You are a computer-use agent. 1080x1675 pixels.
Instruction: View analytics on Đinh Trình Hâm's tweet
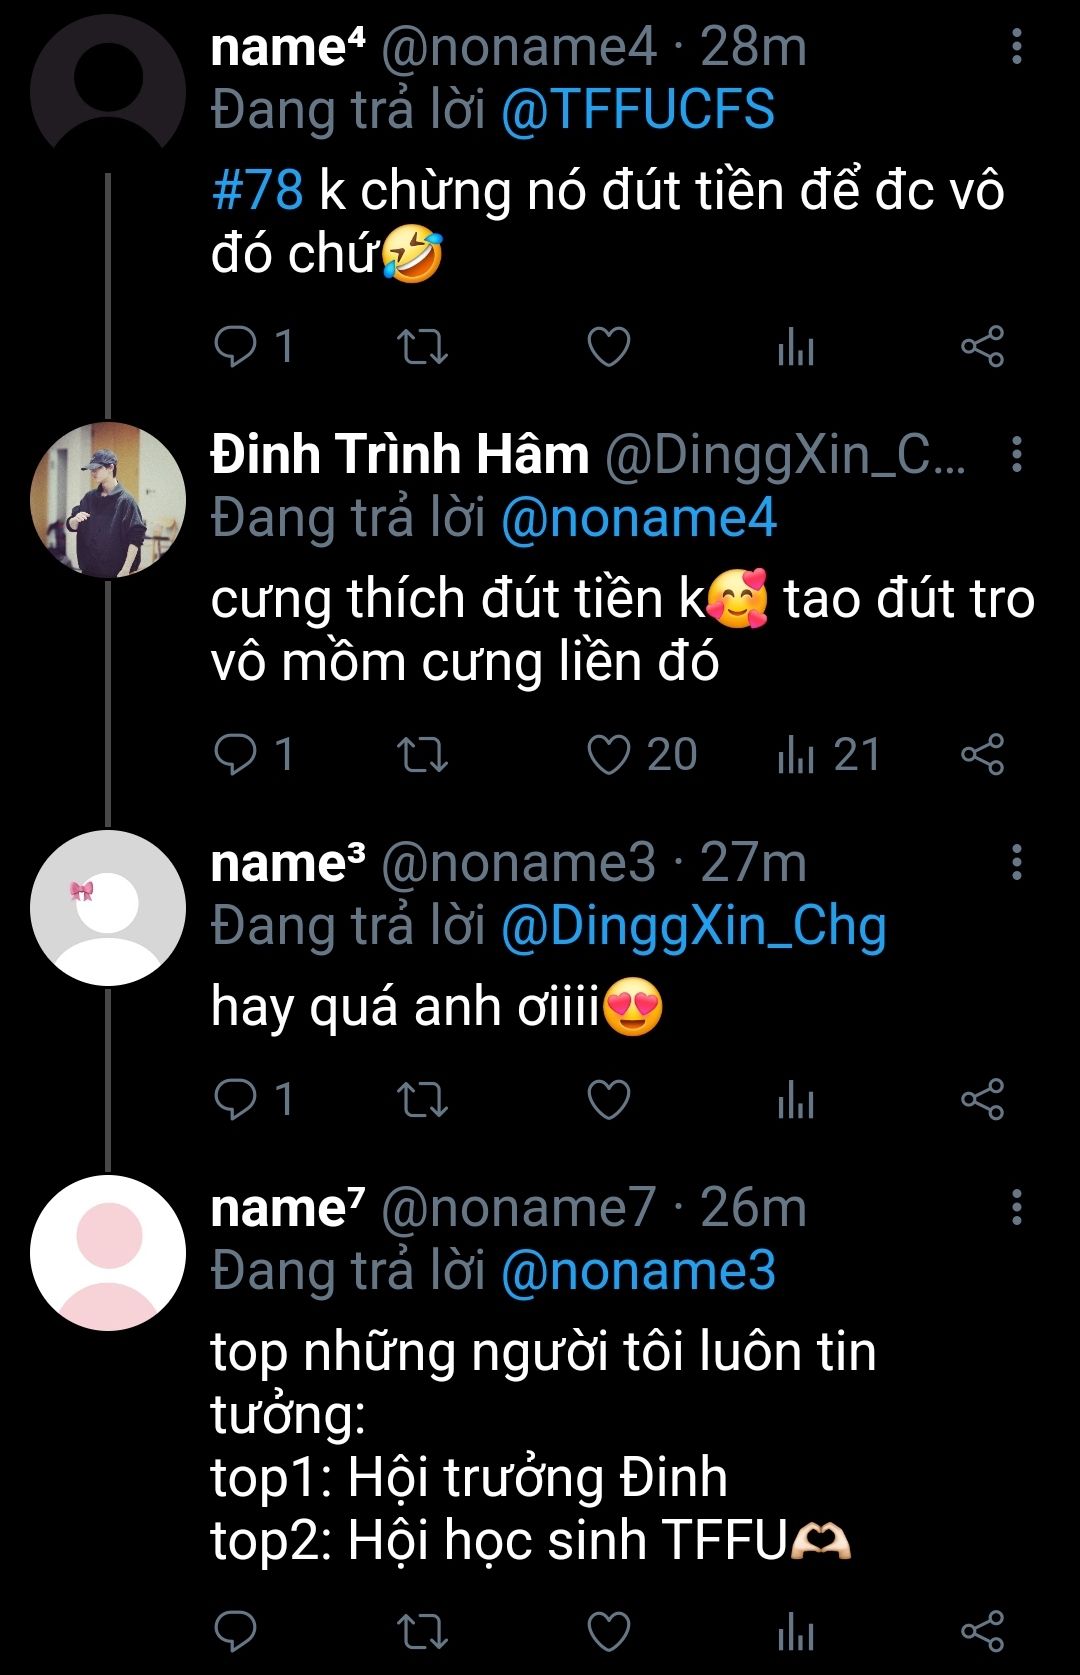coord(796,755)
